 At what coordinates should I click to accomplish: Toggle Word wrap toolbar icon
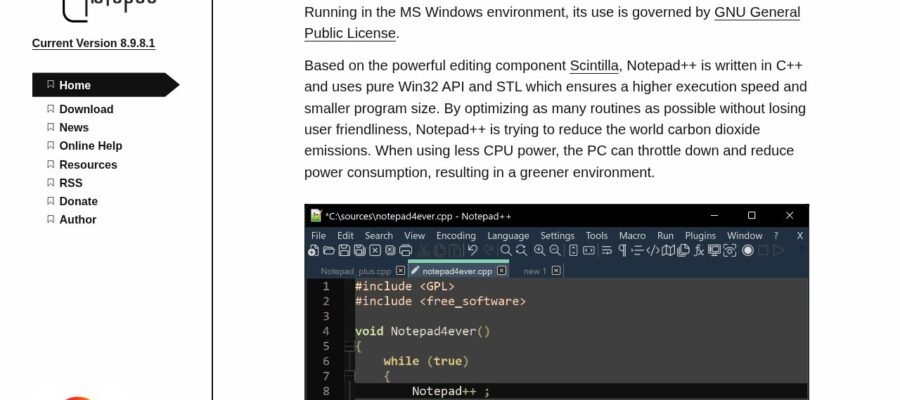coord(607,250)
